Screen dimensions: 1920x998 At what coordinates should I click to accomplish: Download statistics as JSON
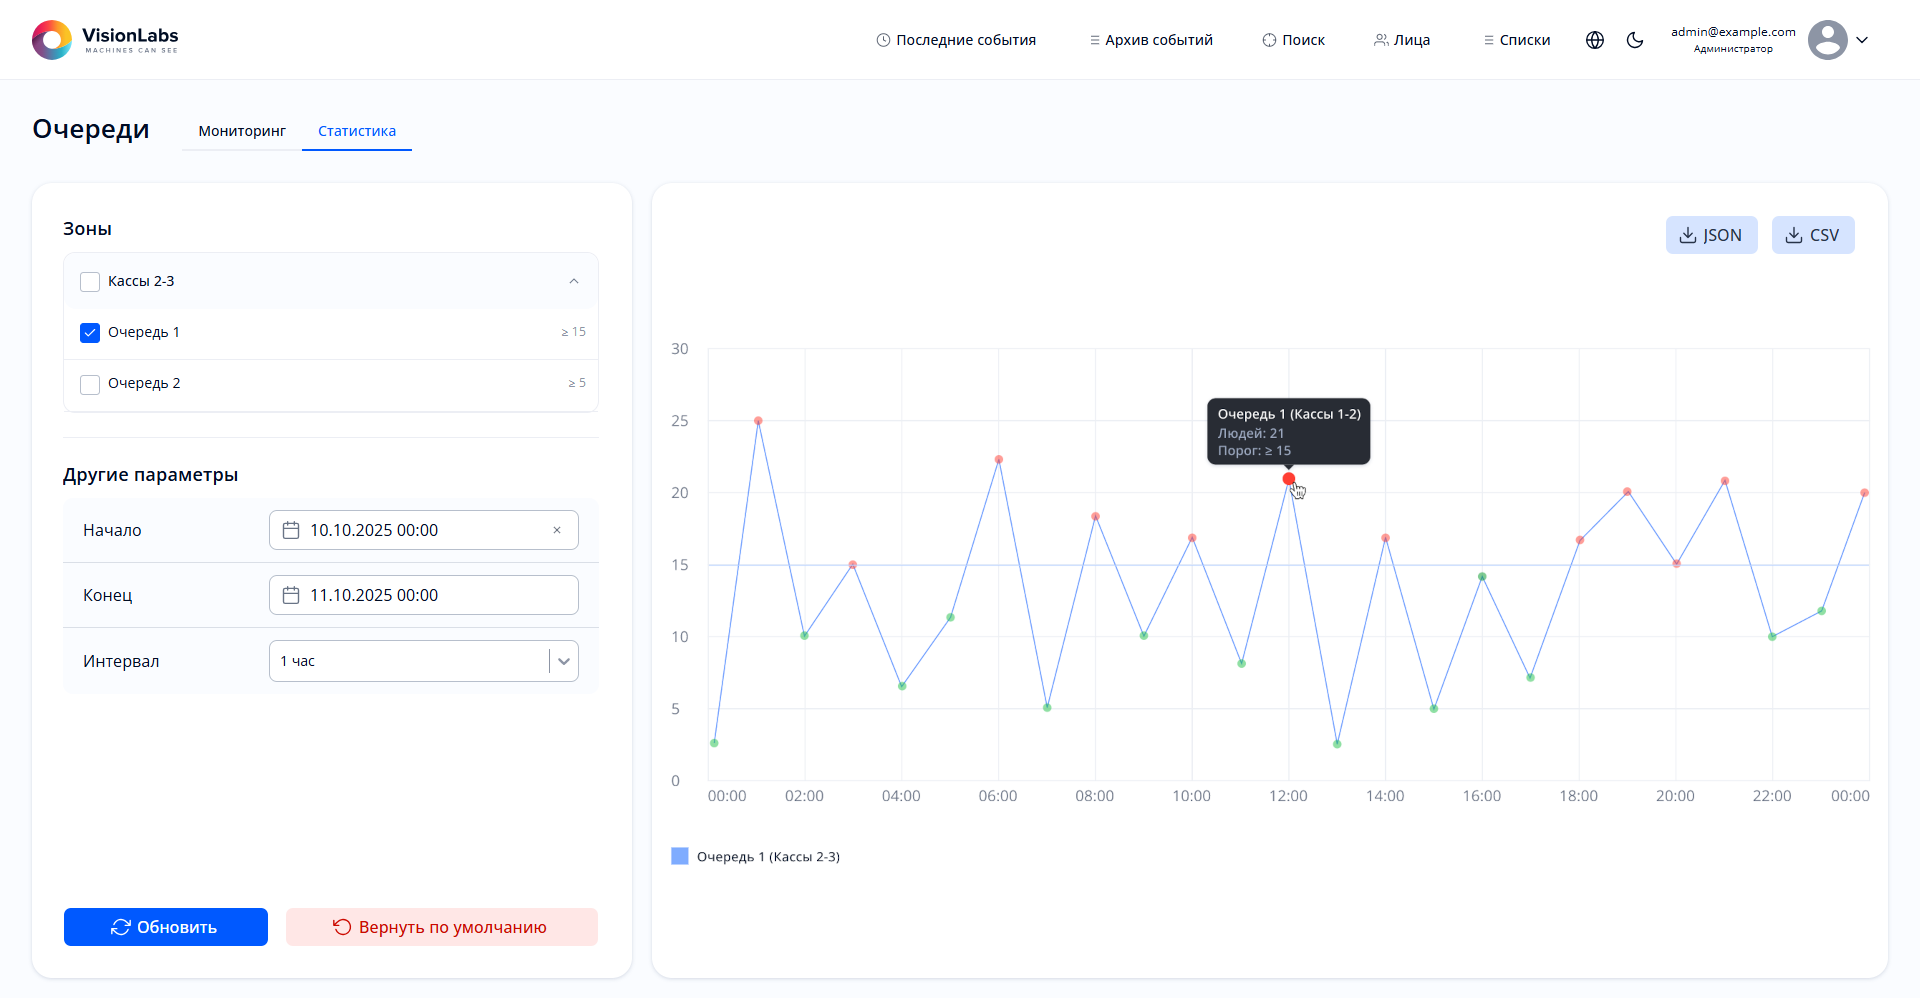pos(1711,235)
